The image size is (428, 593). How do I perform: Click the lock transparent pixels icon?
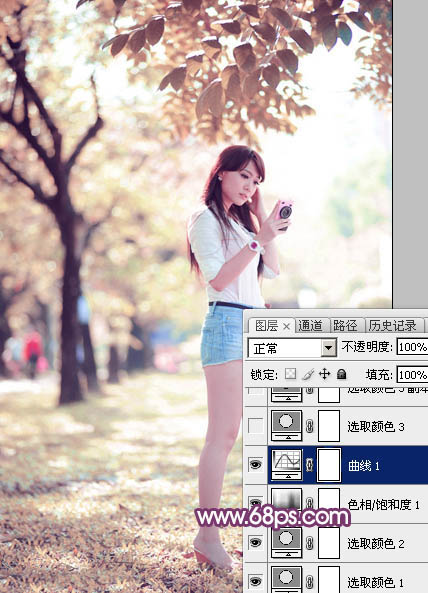(x=290, y=374)
